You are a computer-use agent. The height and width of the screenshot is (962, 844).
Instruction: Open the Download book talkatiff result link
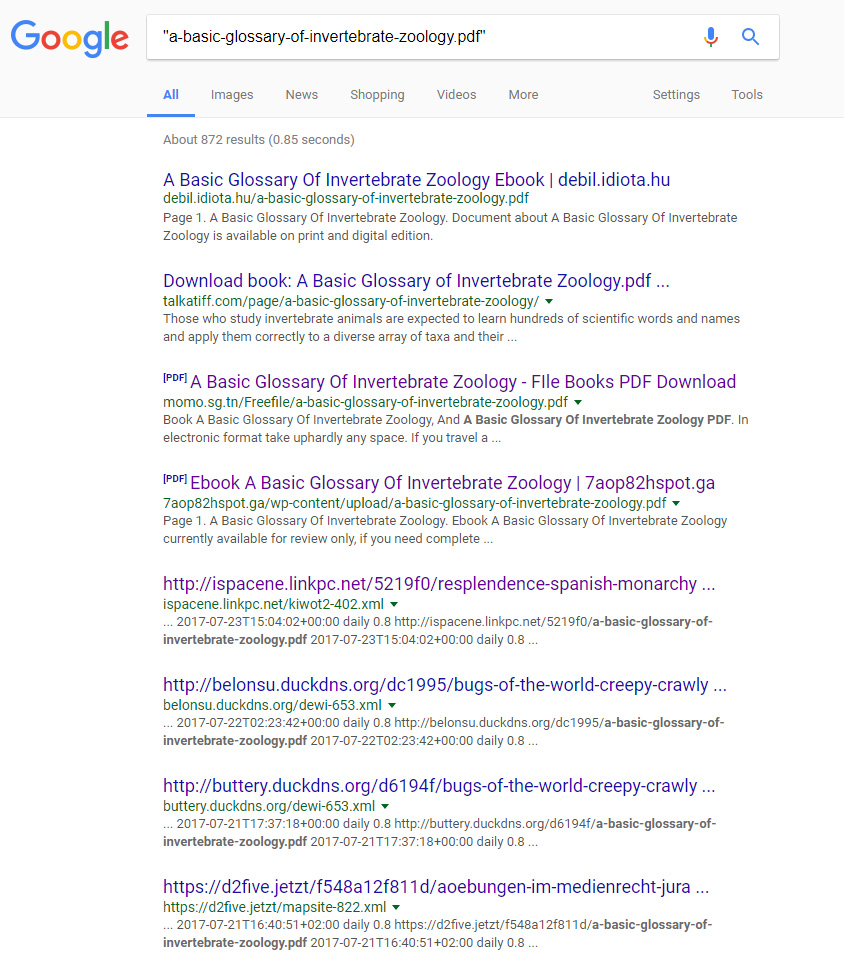[416, 281]
